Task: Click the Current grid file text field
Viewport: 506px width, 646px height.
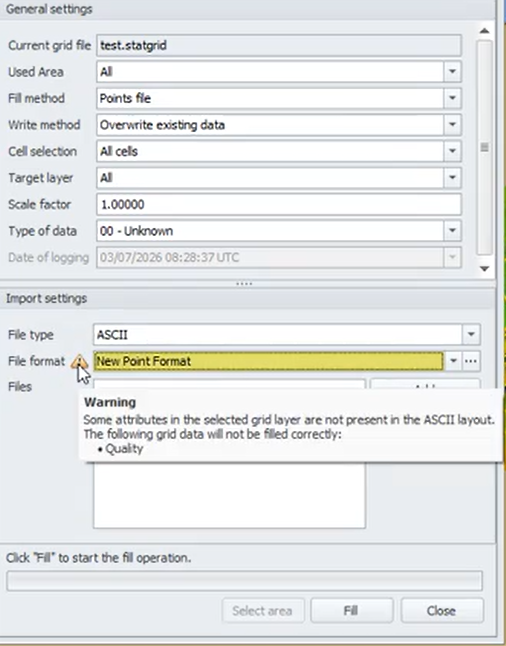Action: 279,45
